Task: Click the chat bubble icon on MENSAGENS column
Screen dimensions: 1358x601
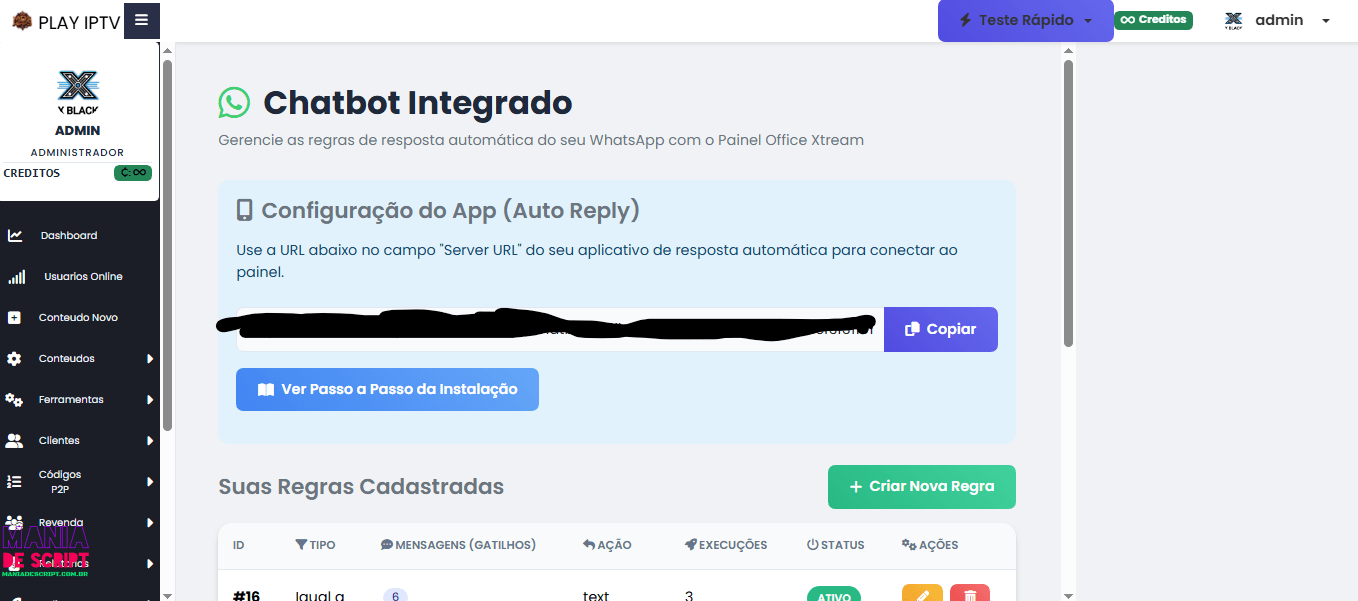Action: click(387, 545)
